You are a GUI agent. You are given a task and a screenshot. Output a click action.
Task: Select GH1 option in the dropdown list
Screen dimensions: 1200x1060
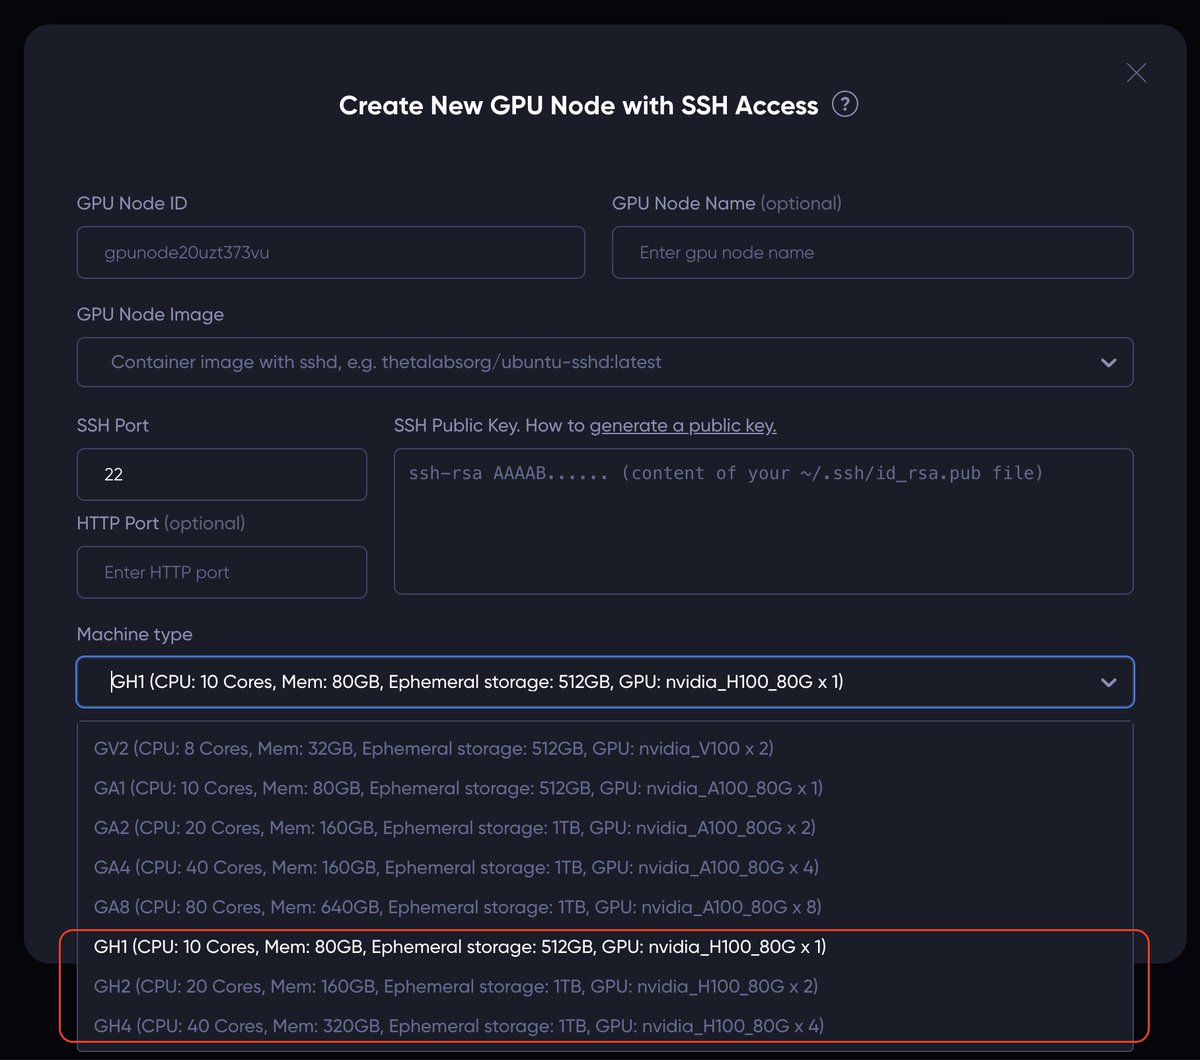pyautogui.click(x=605, y=946)
